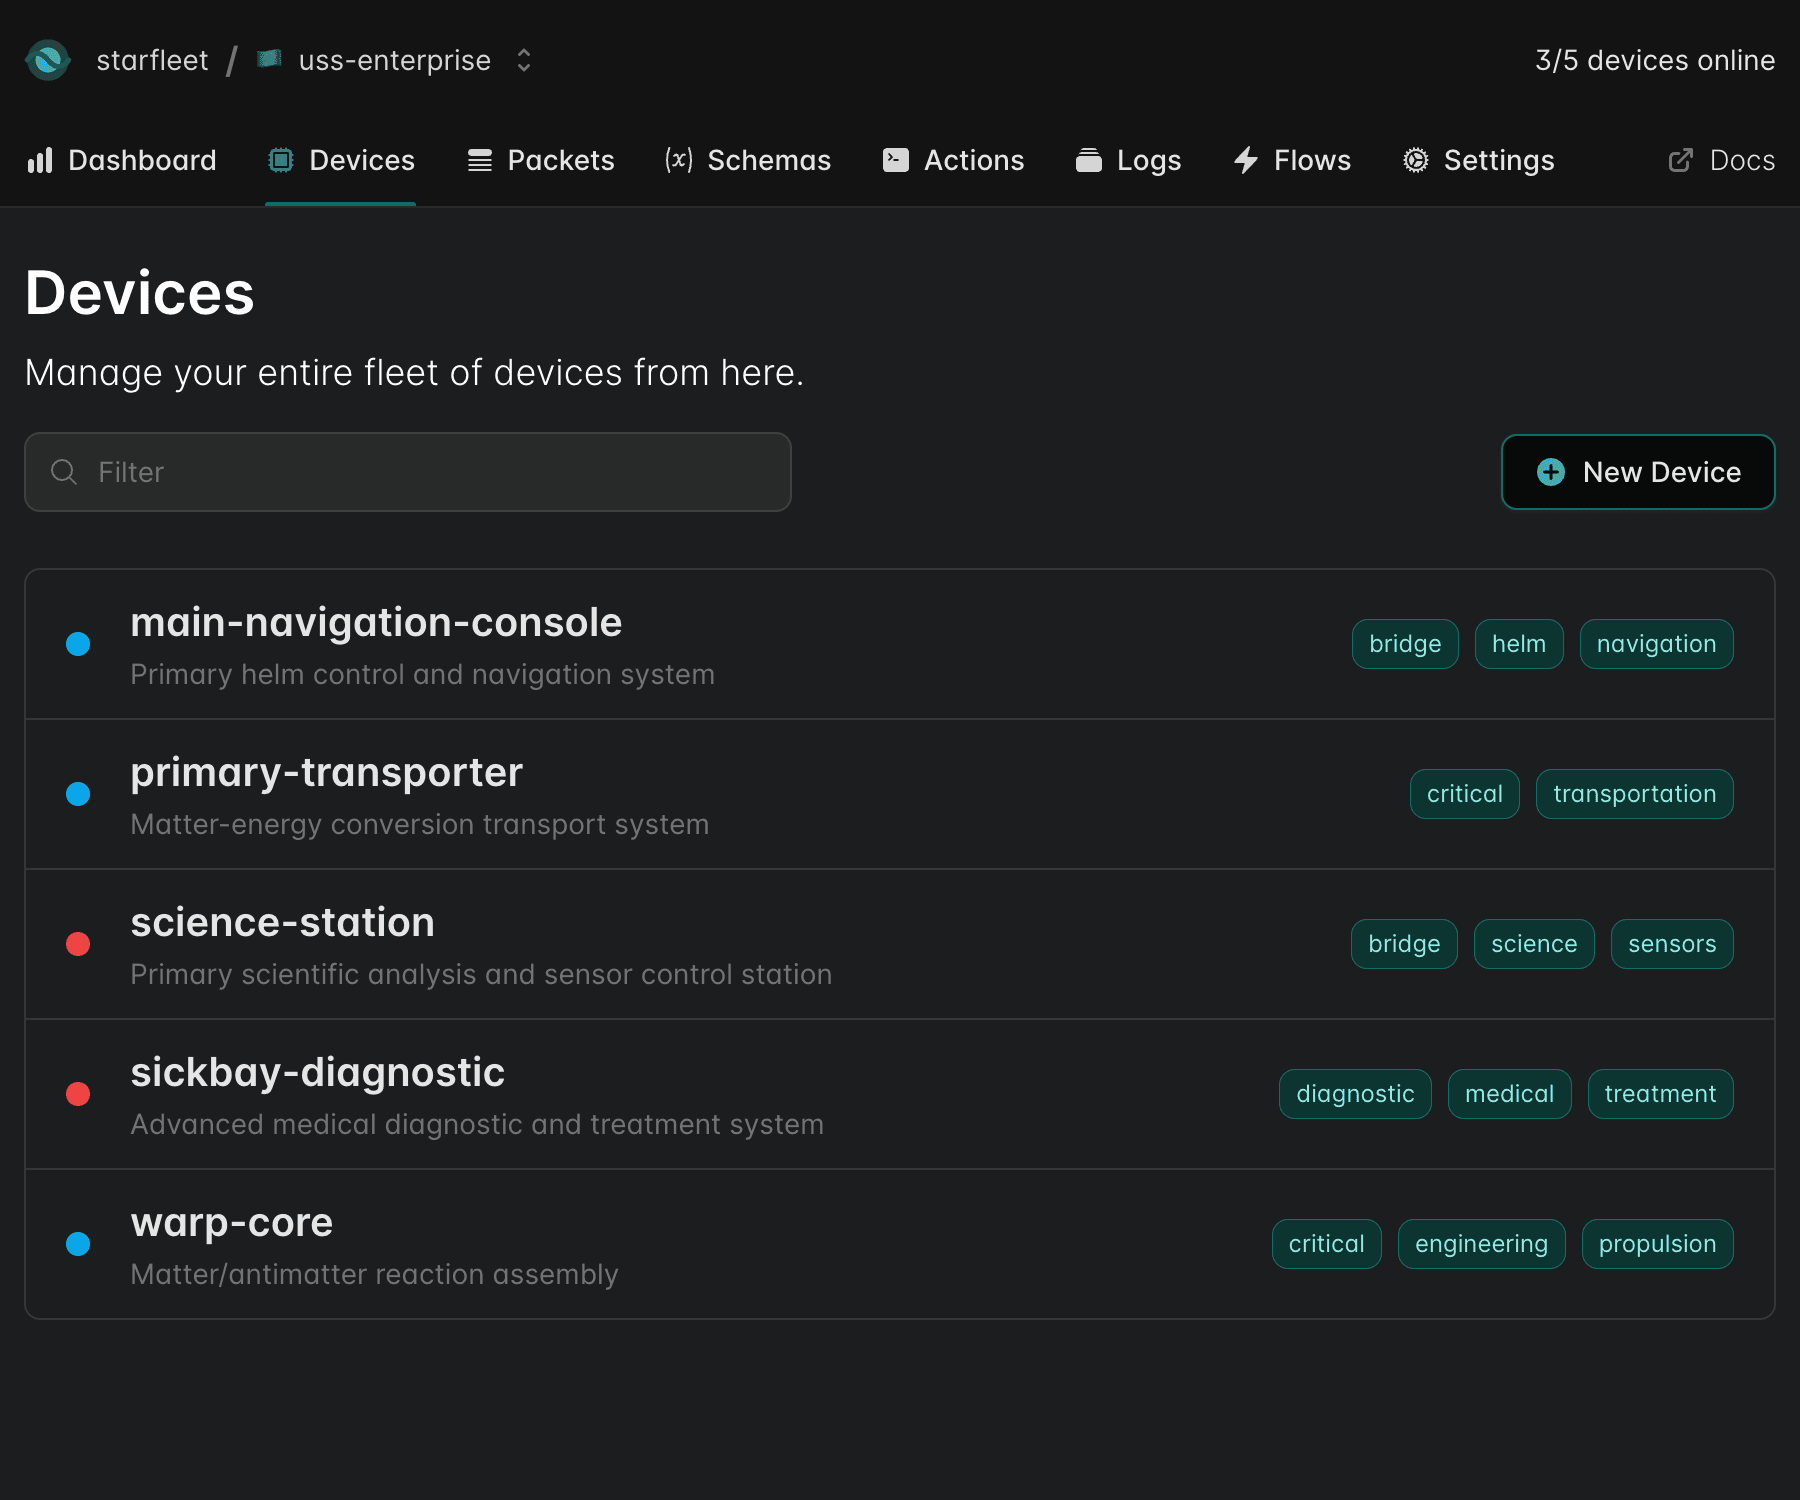1800x1500 pixels.
Task: Open Dashboard via the bar-chart icon
Action: click(39, 160)
